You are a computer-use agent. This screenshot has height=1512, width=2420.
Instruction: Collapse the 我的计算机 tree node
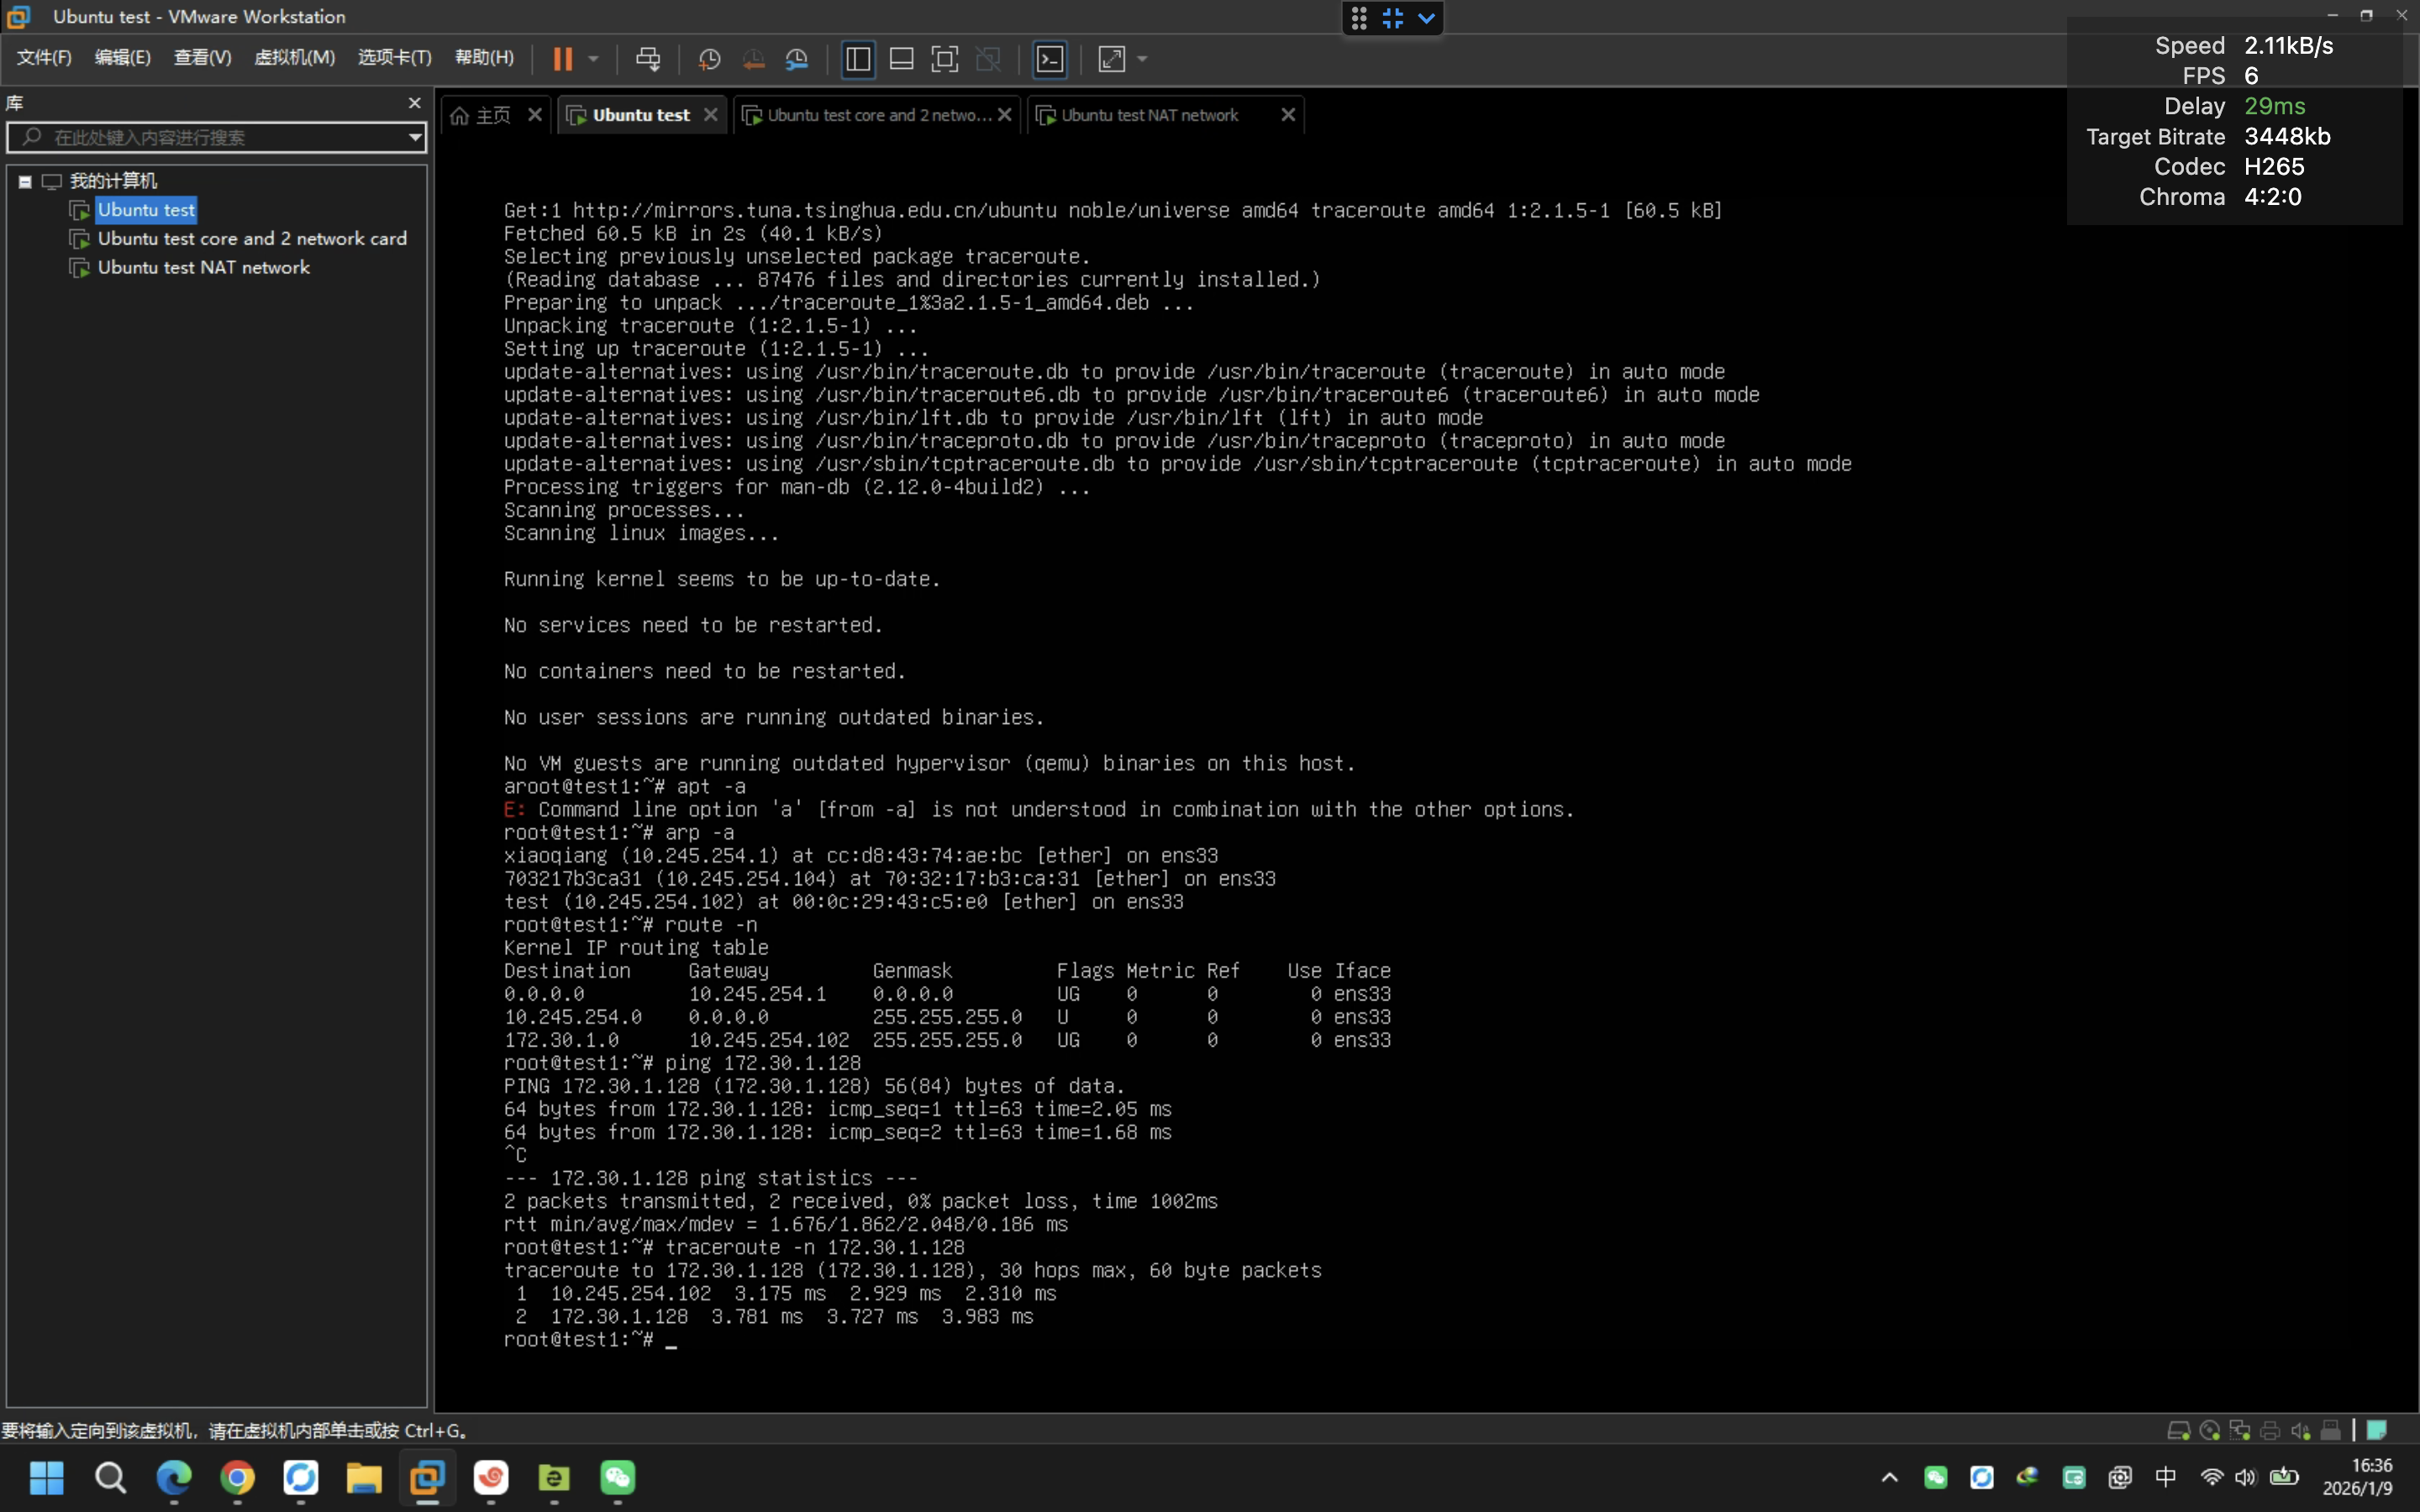click(x=25, y=181)
